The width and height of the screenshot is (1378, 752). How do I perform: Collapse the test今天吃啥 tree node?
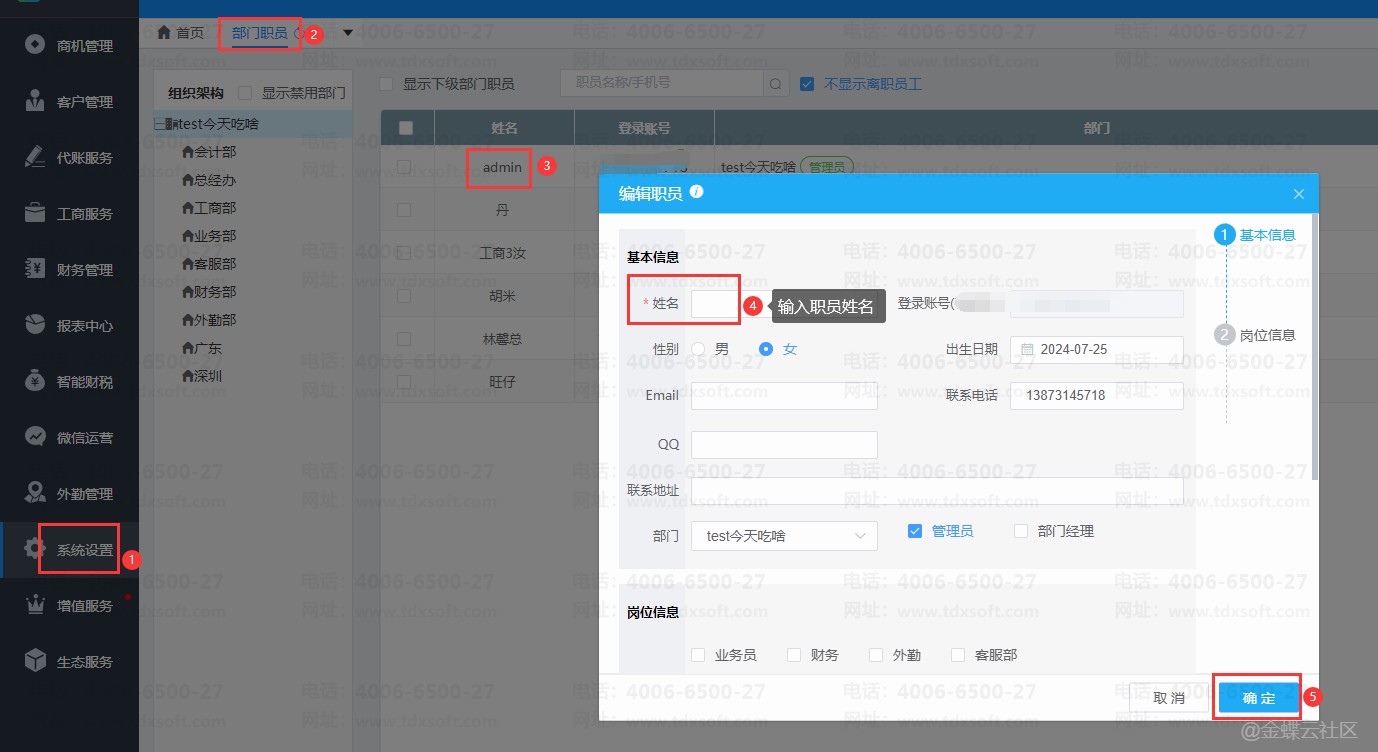[160, 124]
